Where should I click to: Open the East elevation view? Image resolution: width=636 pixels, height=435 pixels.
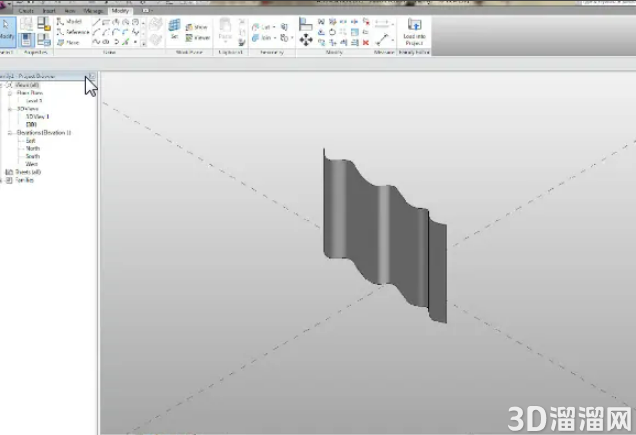point(30,140)
